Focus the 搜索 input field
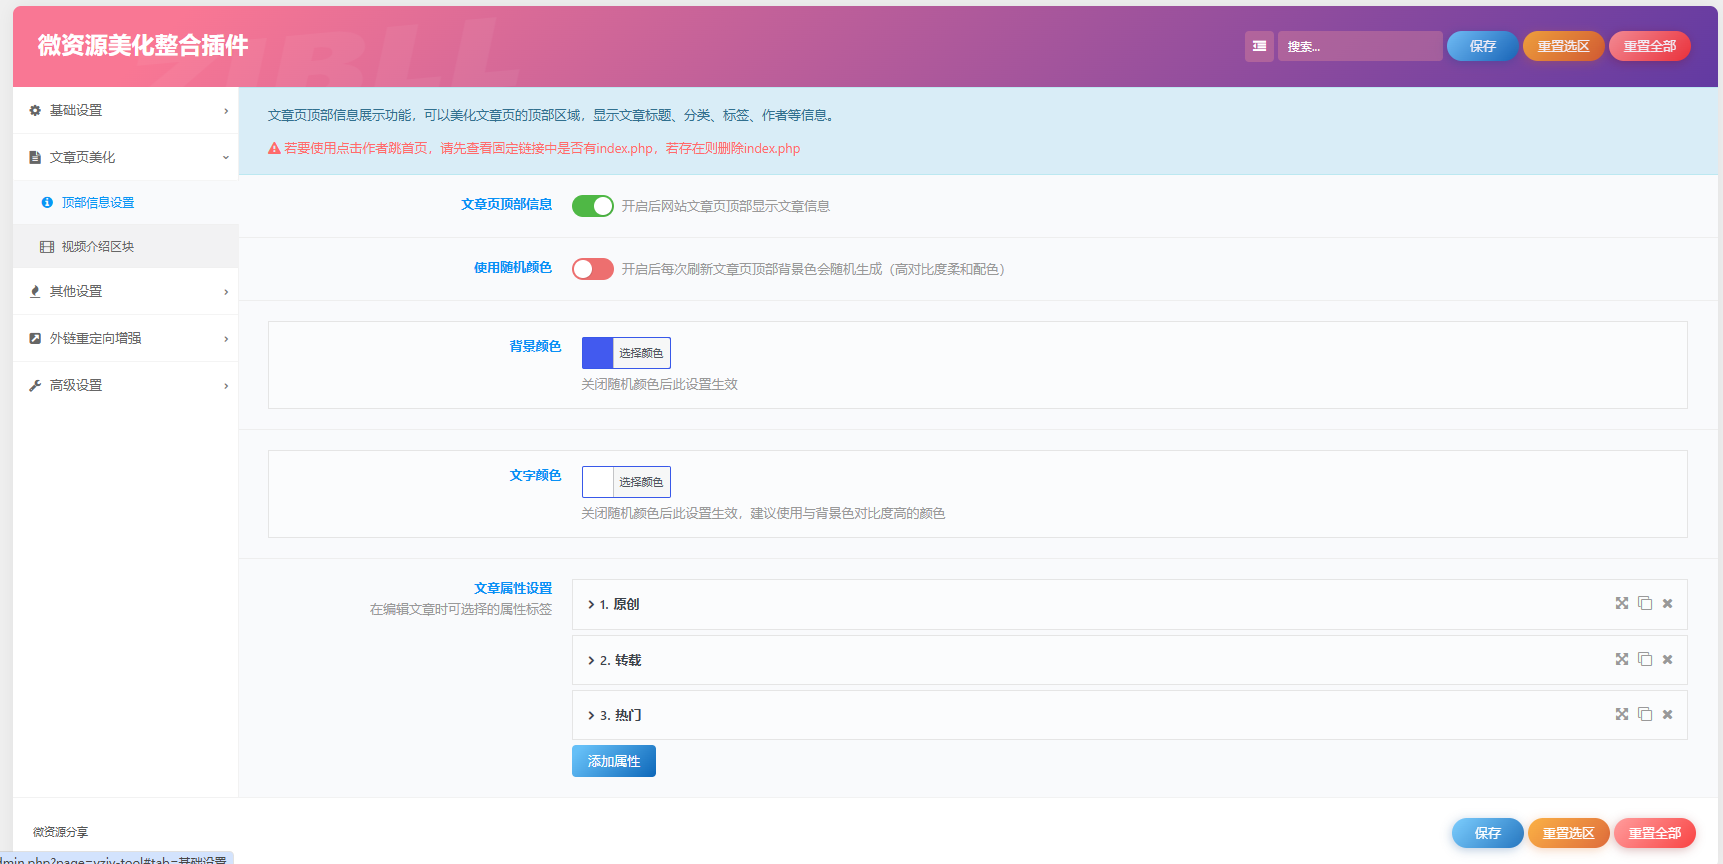 (x=1360, y=46)
